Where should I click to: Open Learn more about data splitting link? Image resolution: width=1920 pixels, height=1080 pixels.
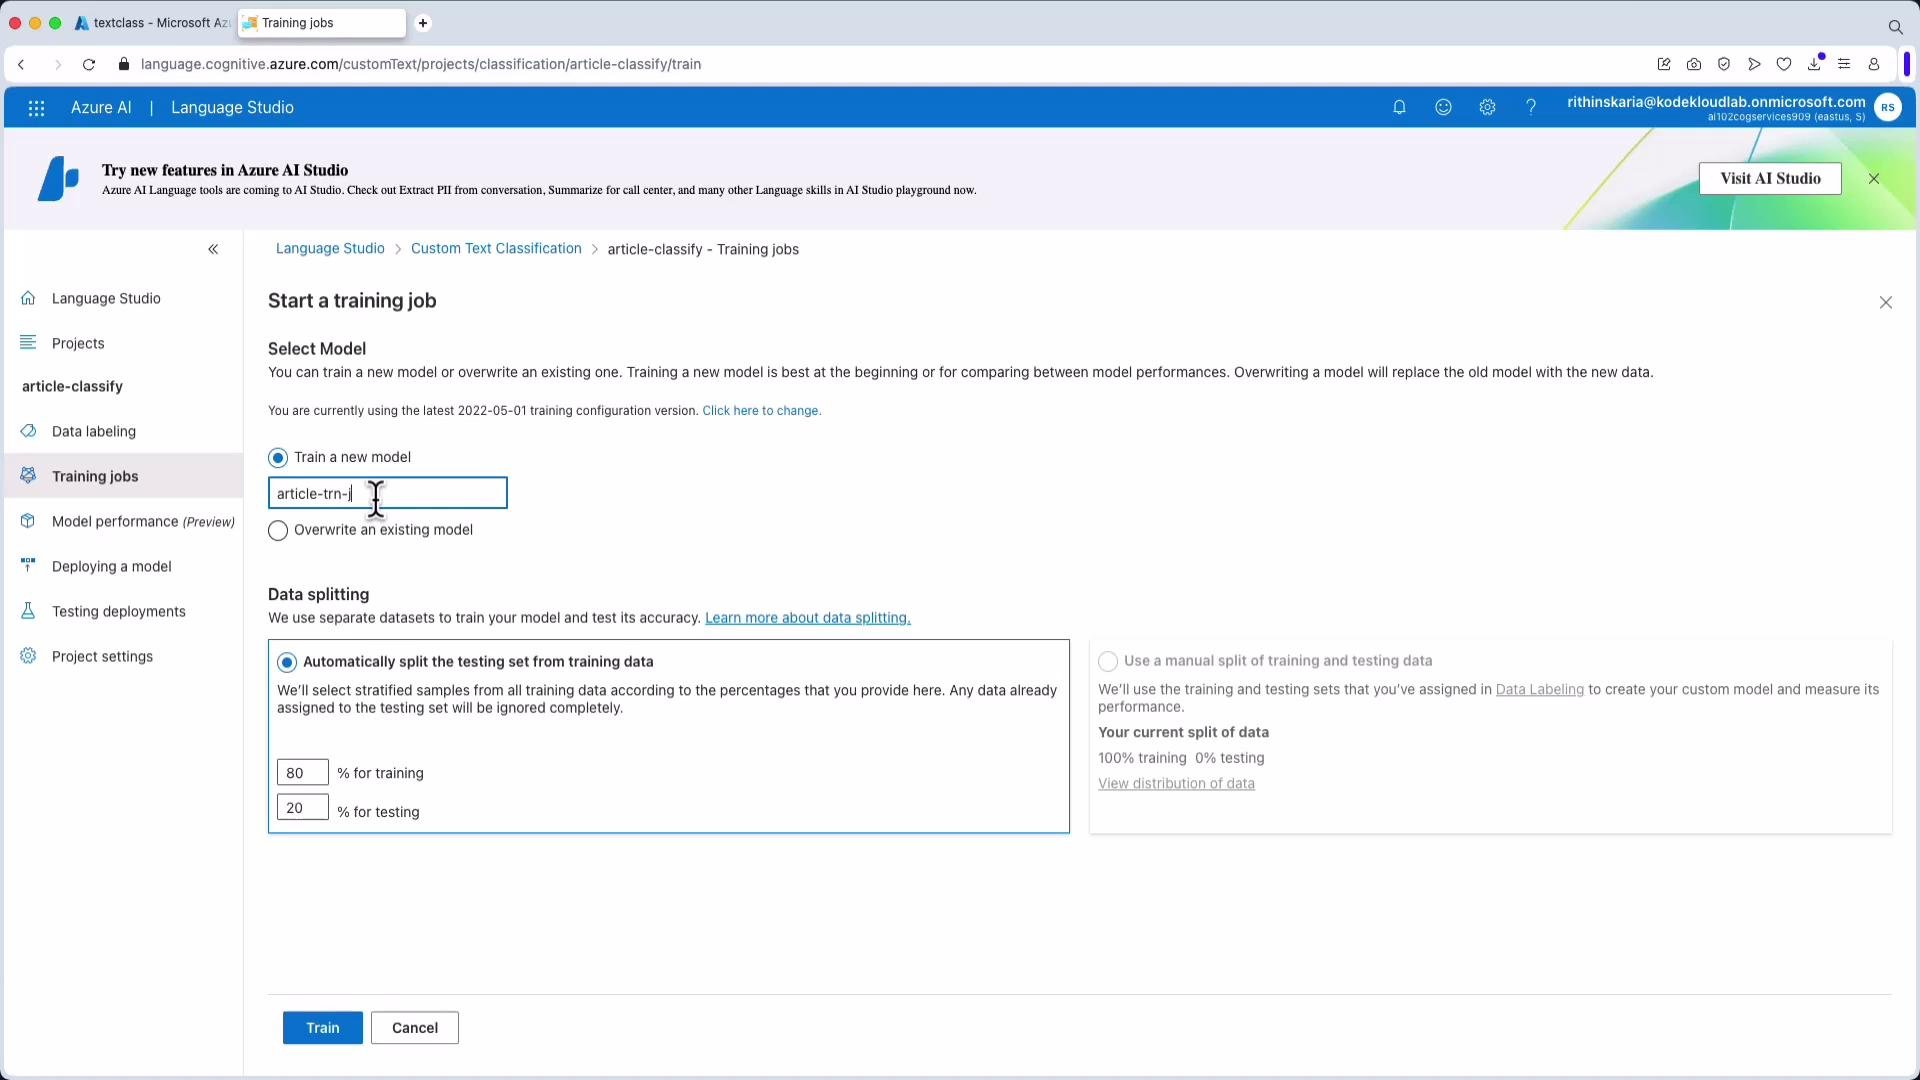coord(808,618)
